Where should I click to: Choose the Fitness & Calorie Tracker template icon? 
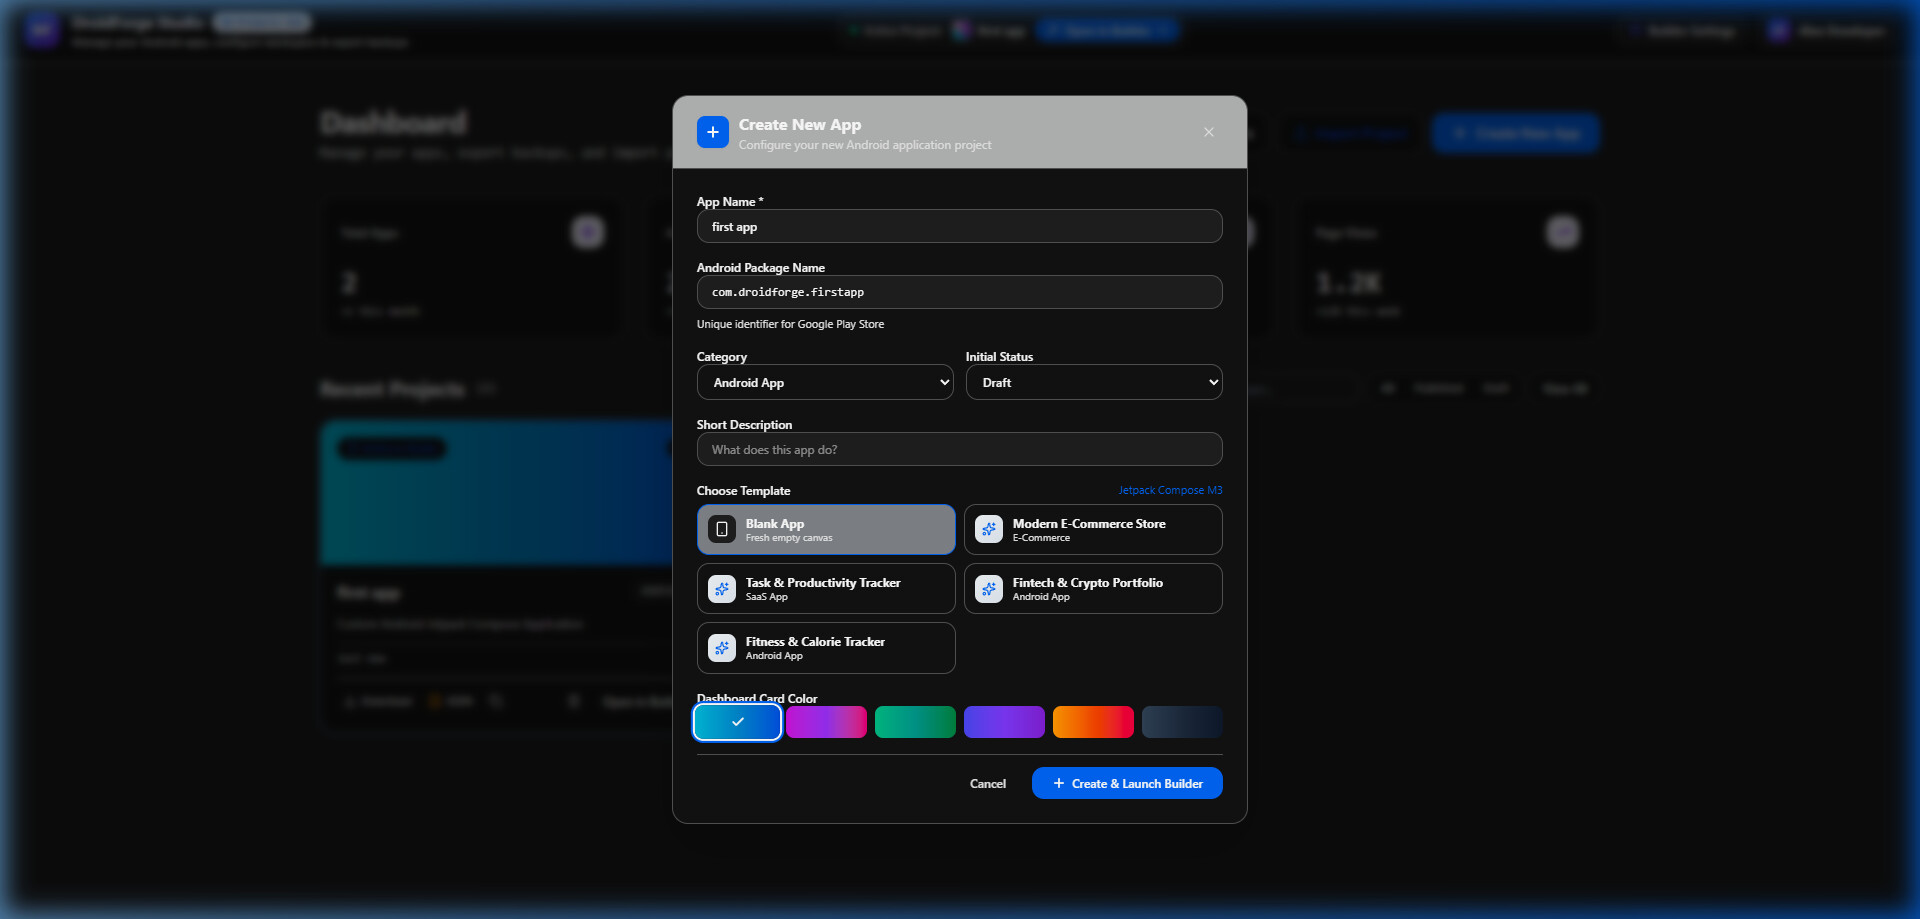tap(722, 647)
